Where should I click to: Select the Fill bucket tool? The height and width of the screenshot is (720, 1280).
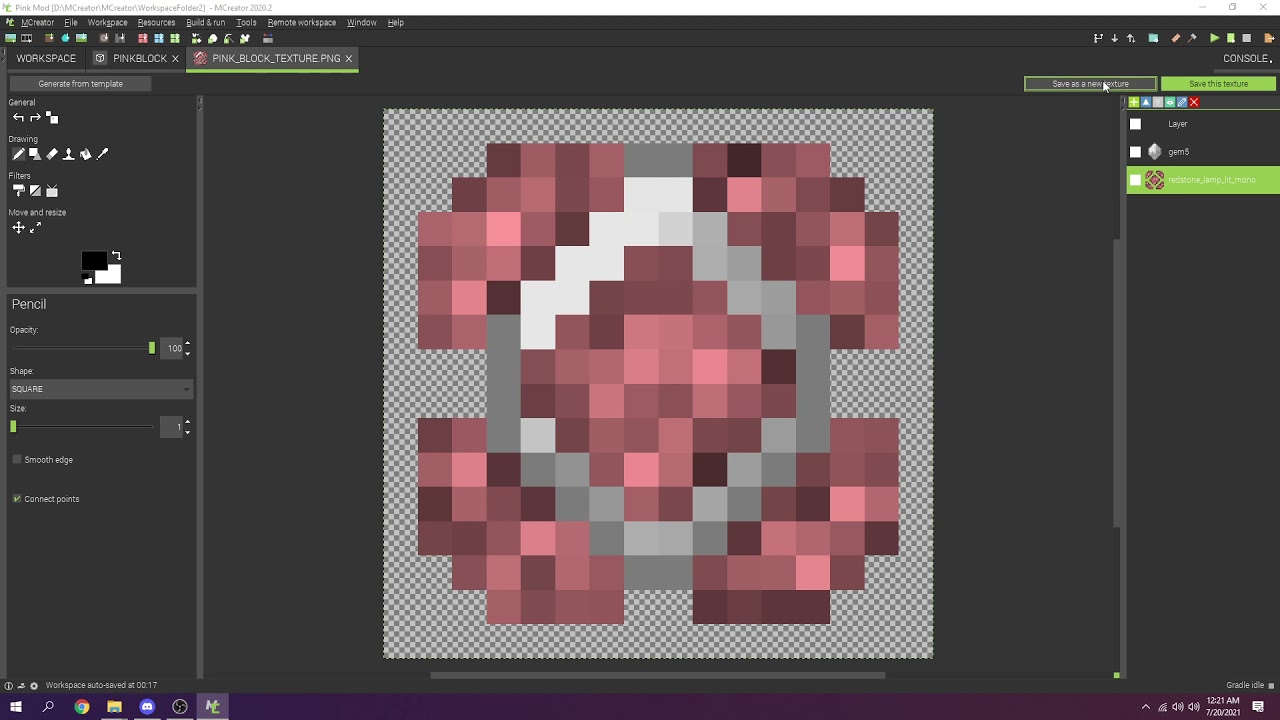pyautogui.click(x=86, y=154)
